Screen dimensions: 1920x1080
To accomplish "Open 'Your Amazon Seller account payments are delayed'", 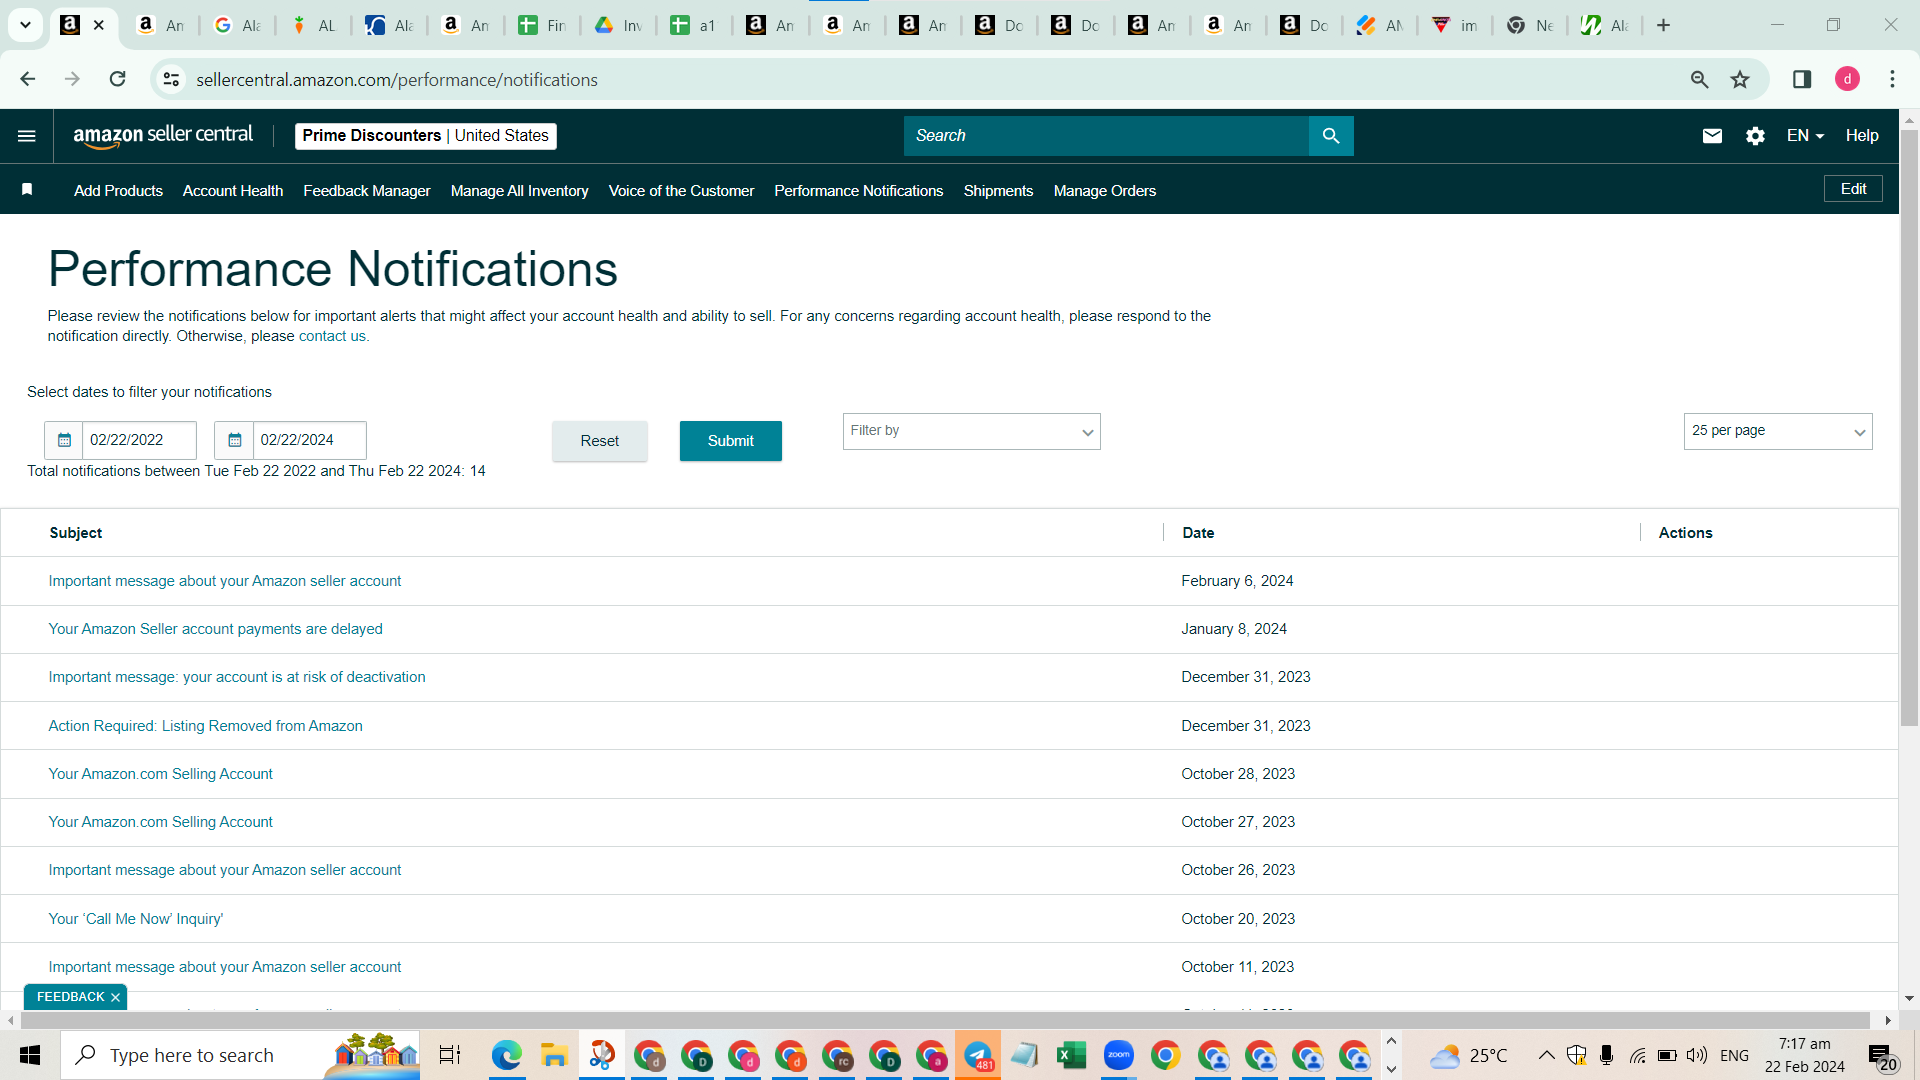I will point(216,629).
